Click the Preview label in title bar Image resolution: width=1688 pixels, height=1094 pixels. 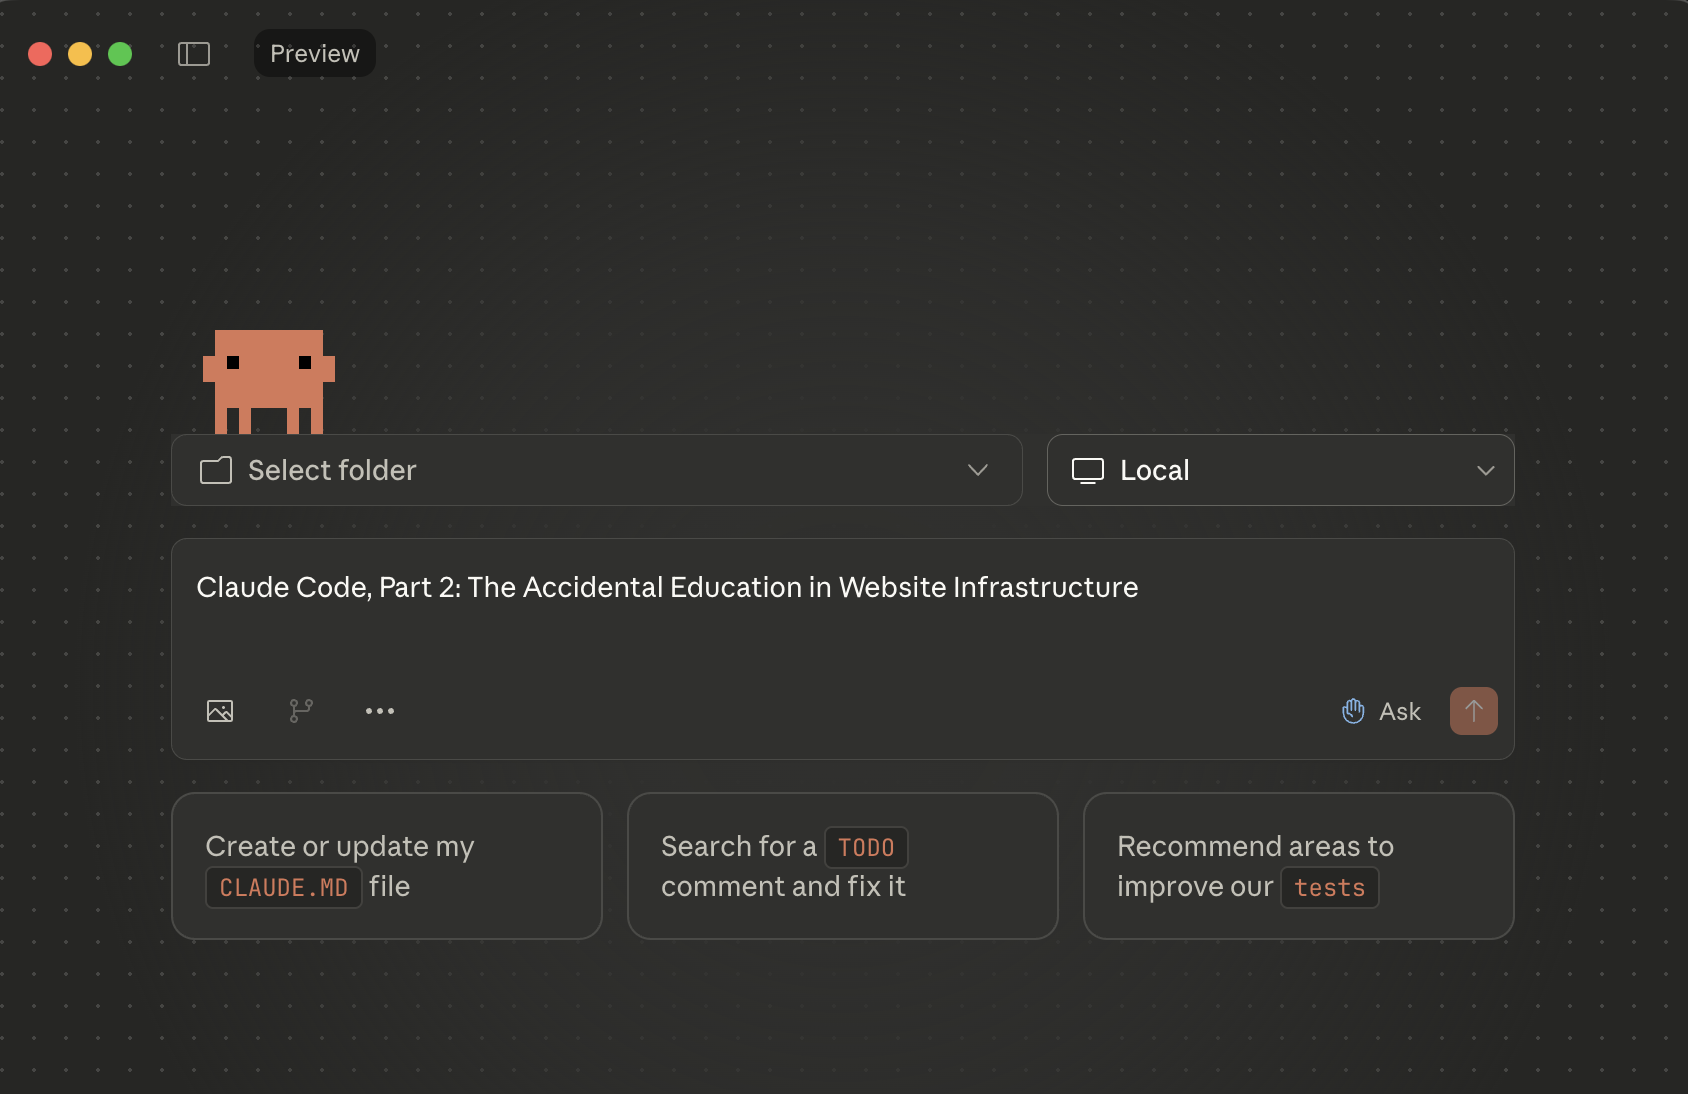coord(315,54)
